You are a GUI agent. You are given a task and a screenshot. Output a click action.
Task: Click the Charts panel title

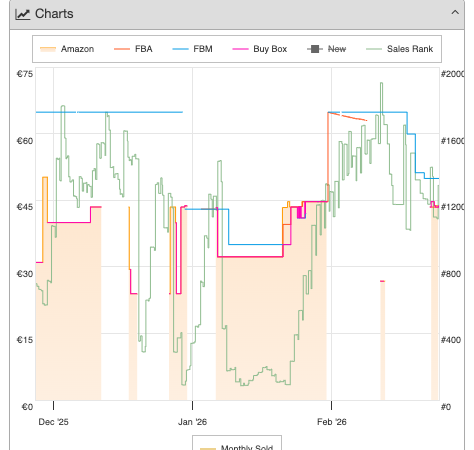pyautogui.click(x=54, y=14)
